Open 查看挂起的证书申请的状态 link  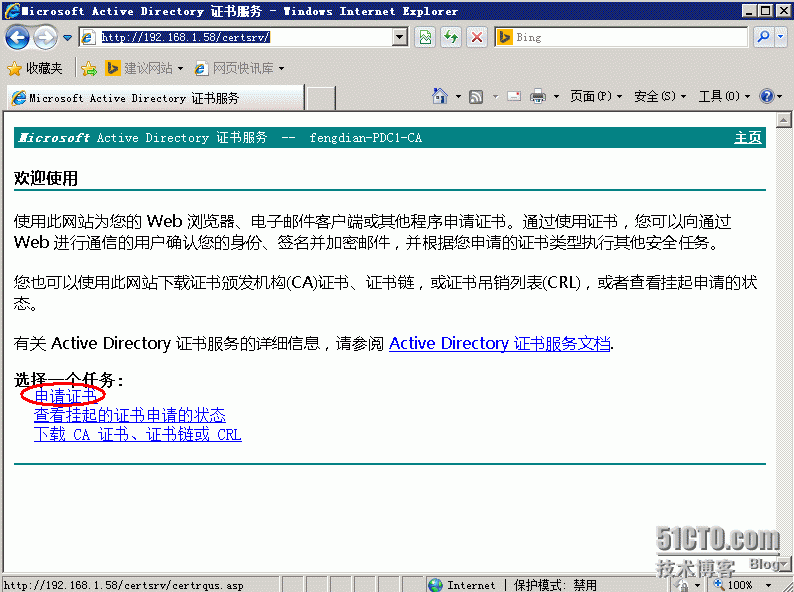(130, 415)
